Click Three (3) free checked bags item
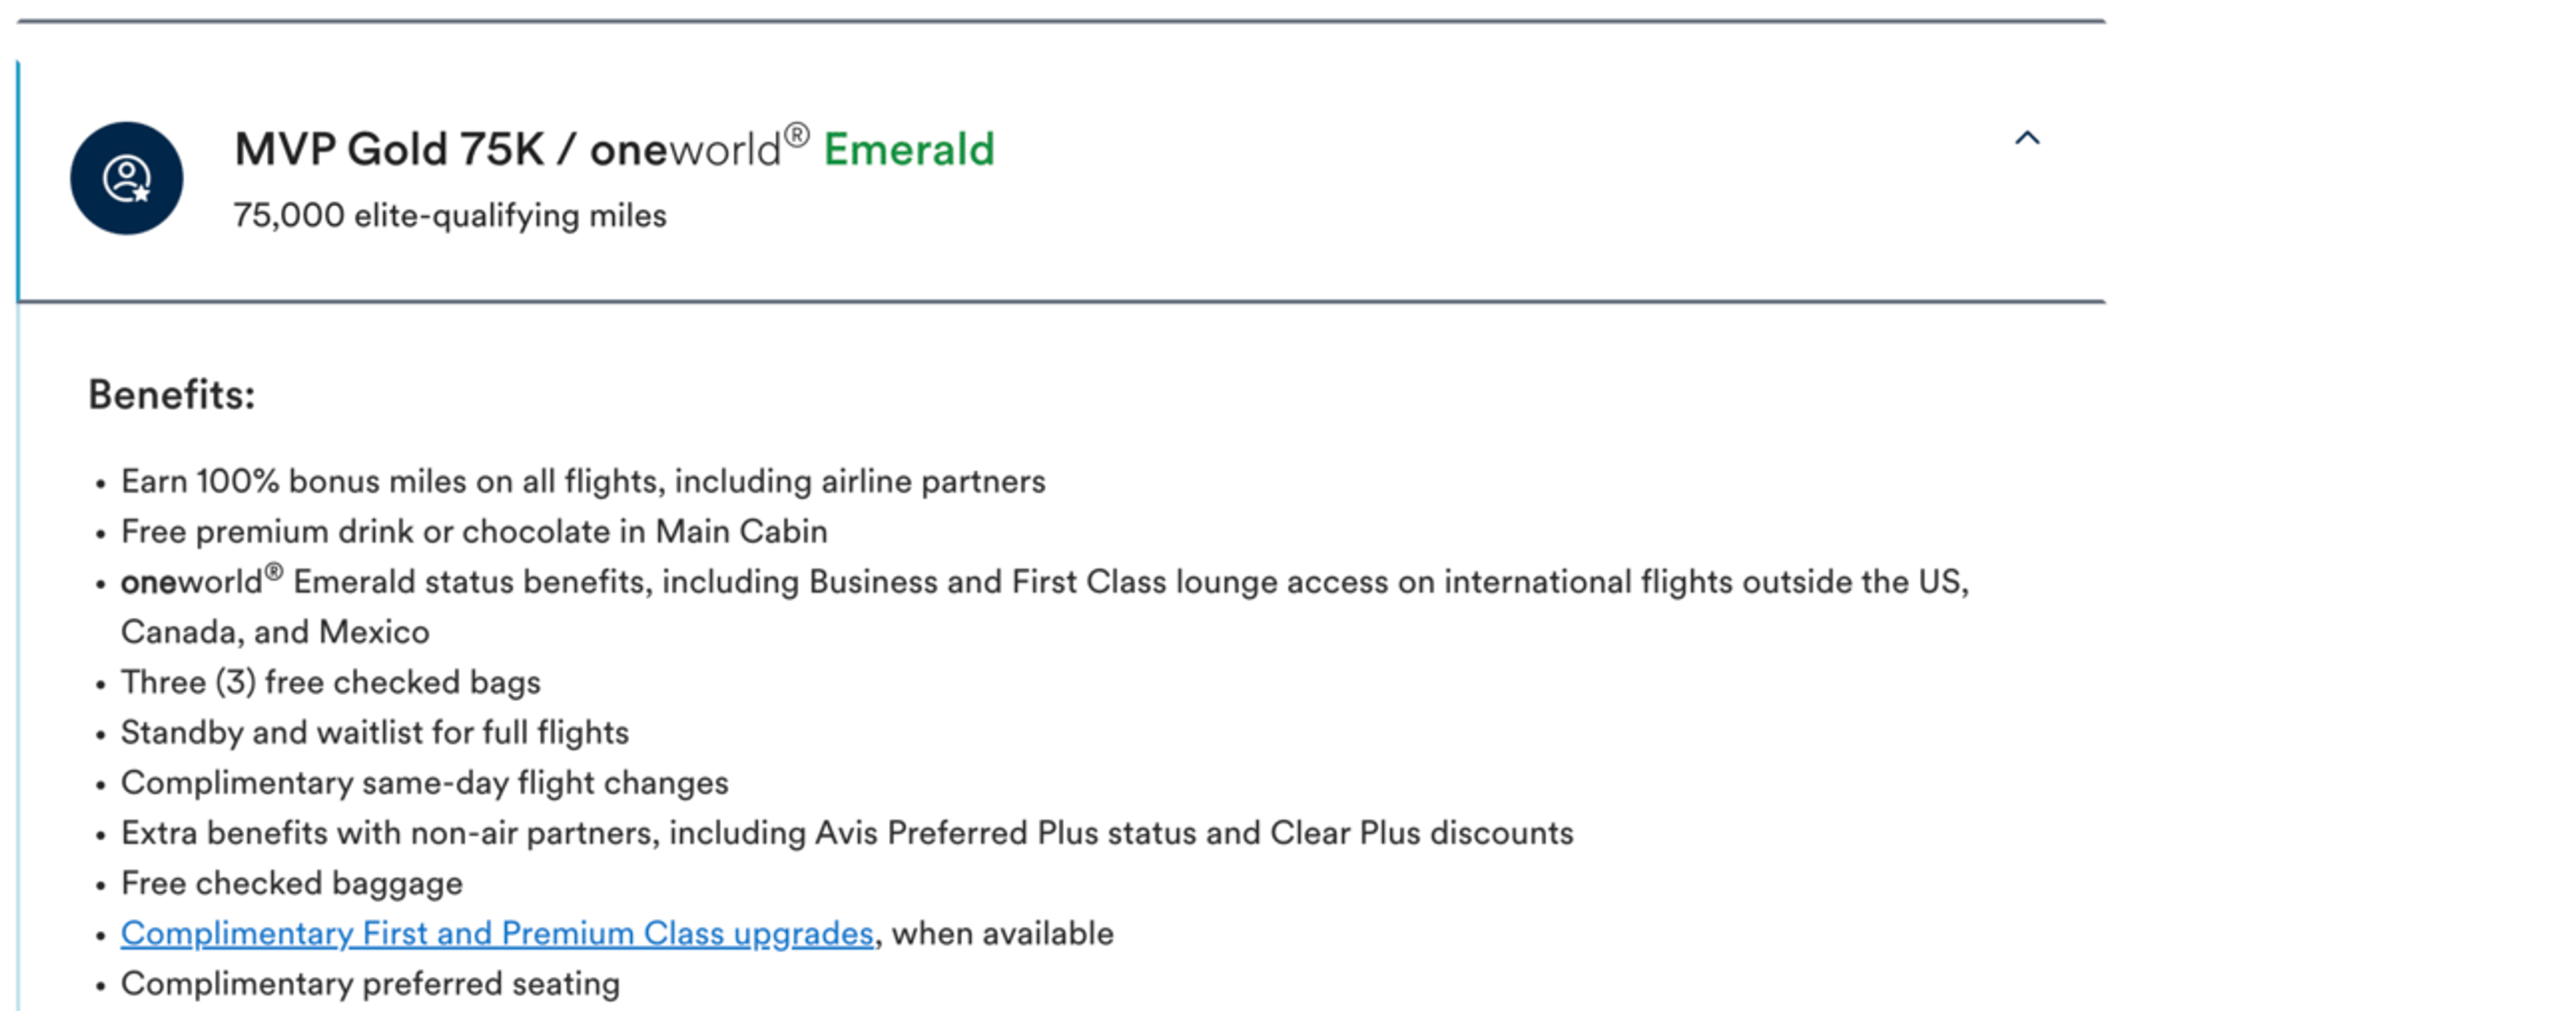The height and width of the screenshot is (1011, 2576). (x=331, y=683)
